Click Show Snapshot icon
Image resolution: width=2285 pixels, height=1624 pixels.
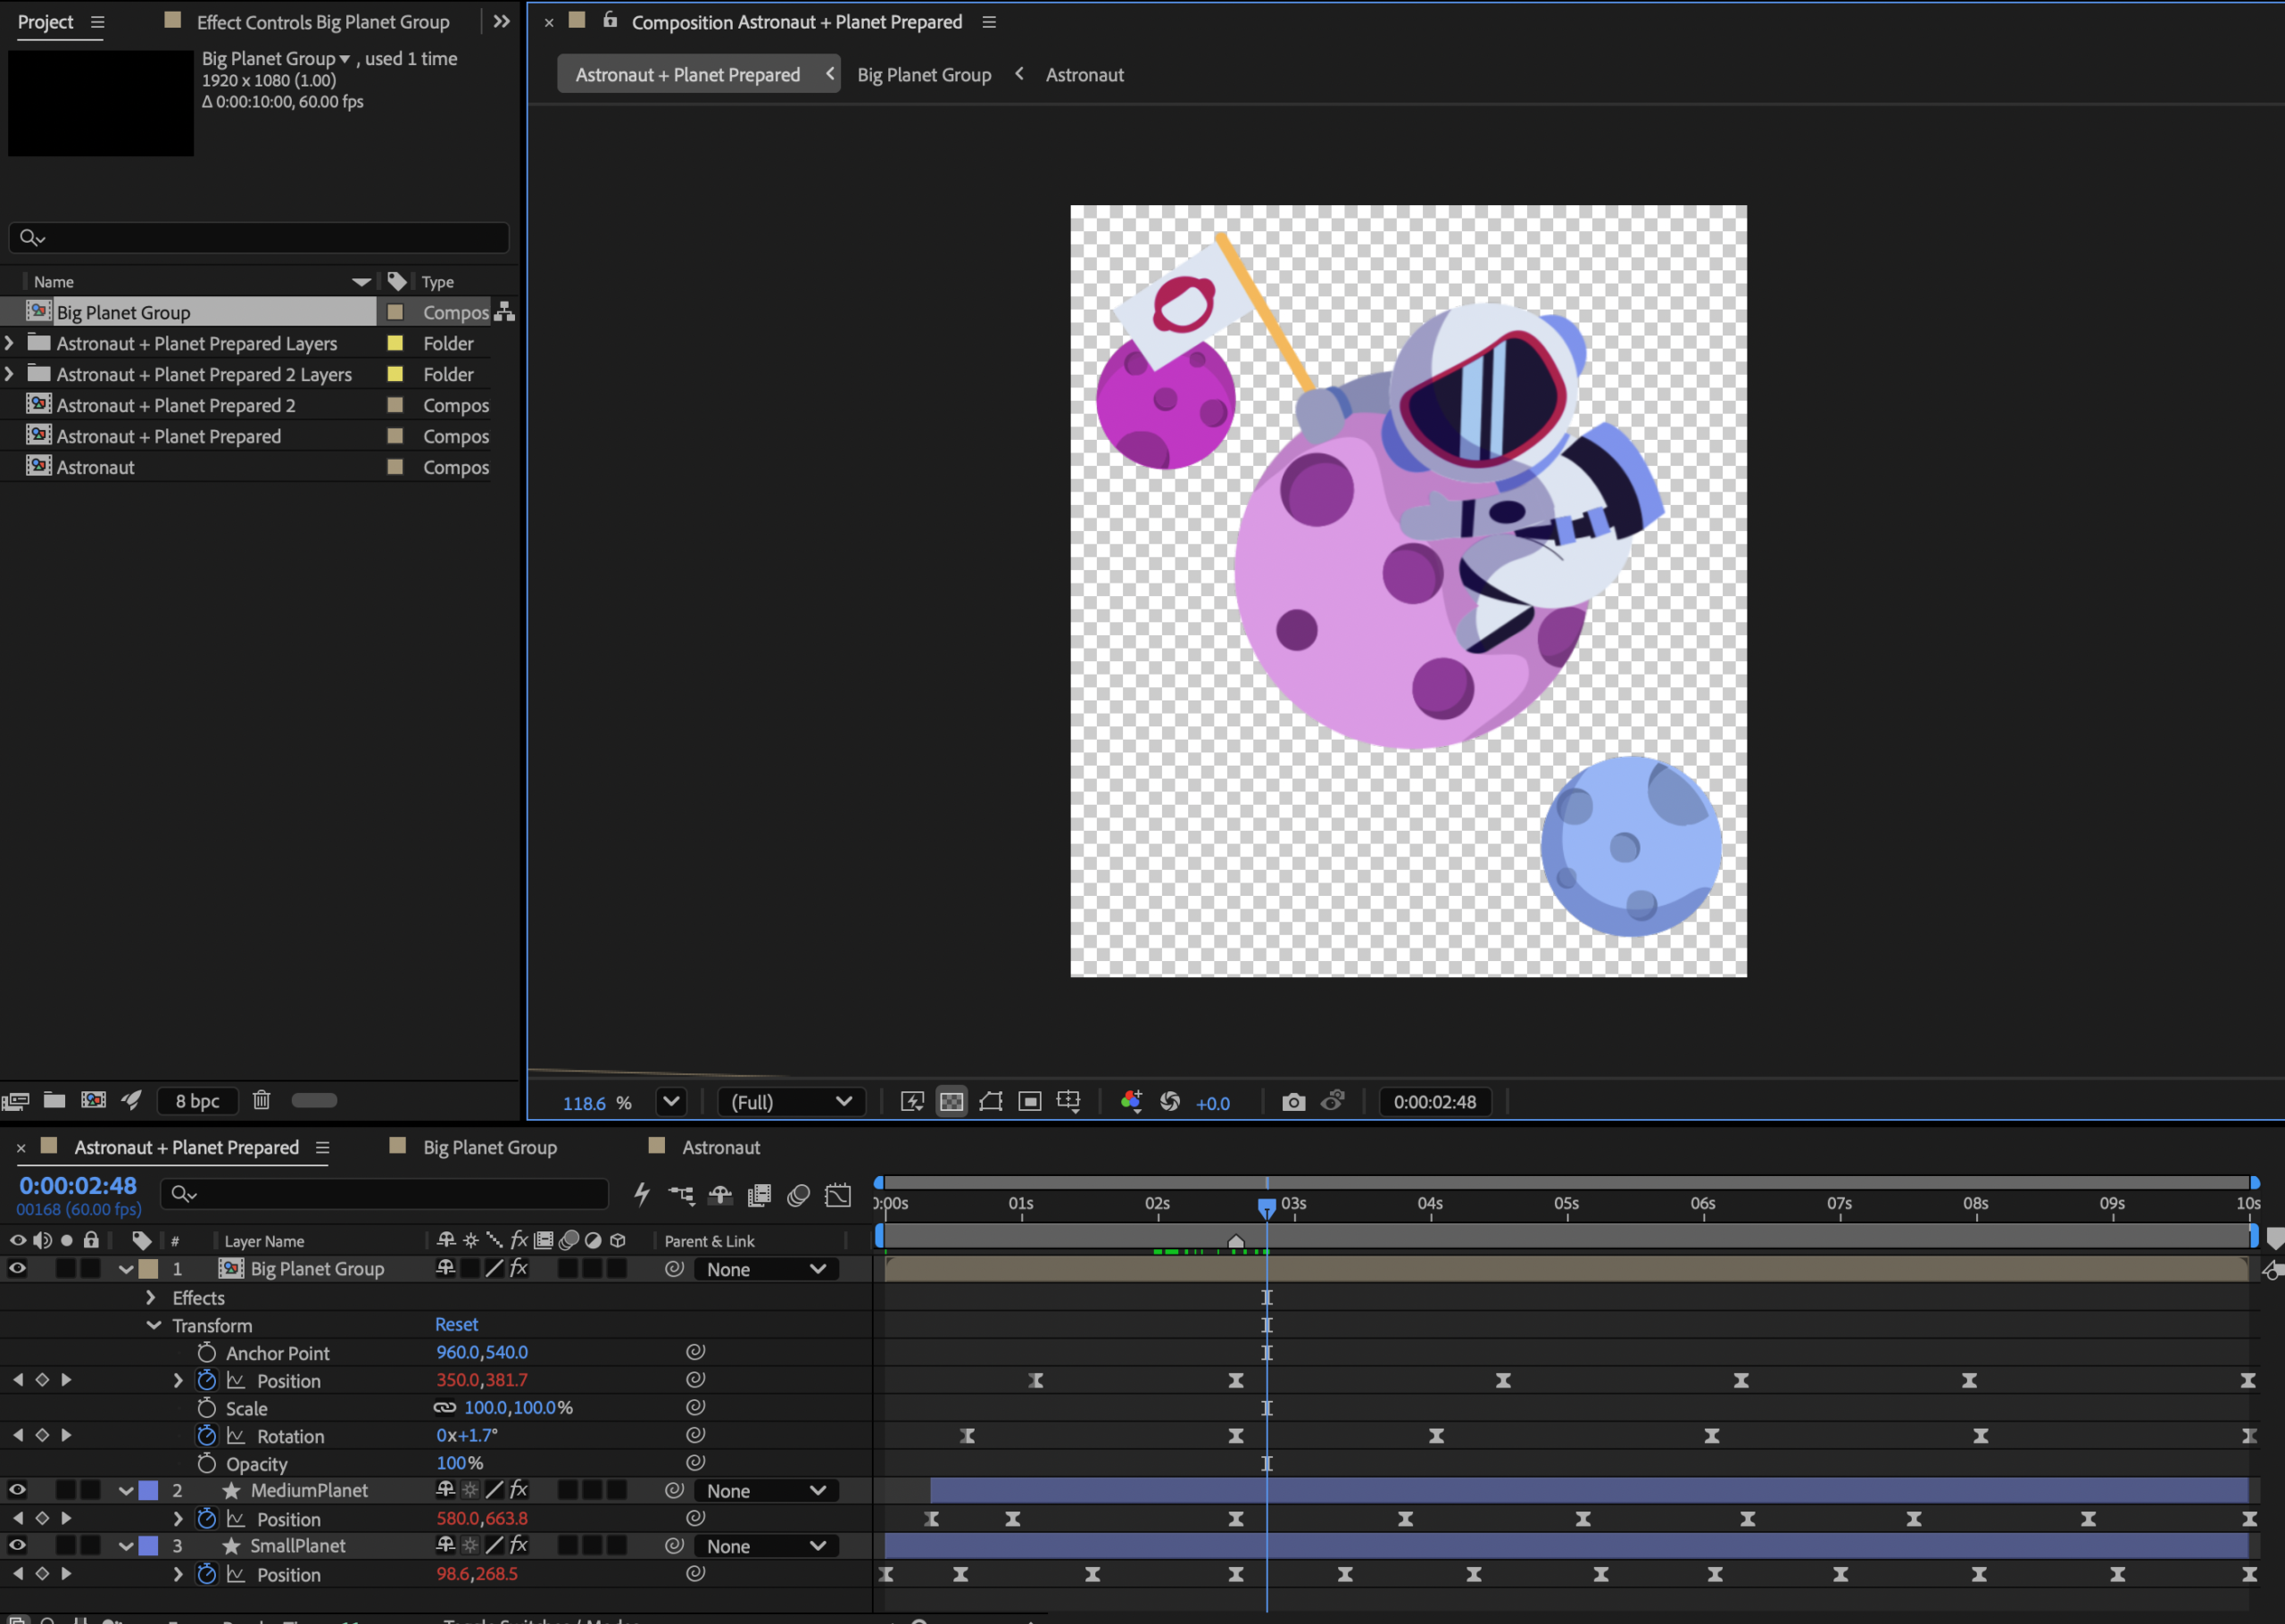(x=1332, y=1102)
